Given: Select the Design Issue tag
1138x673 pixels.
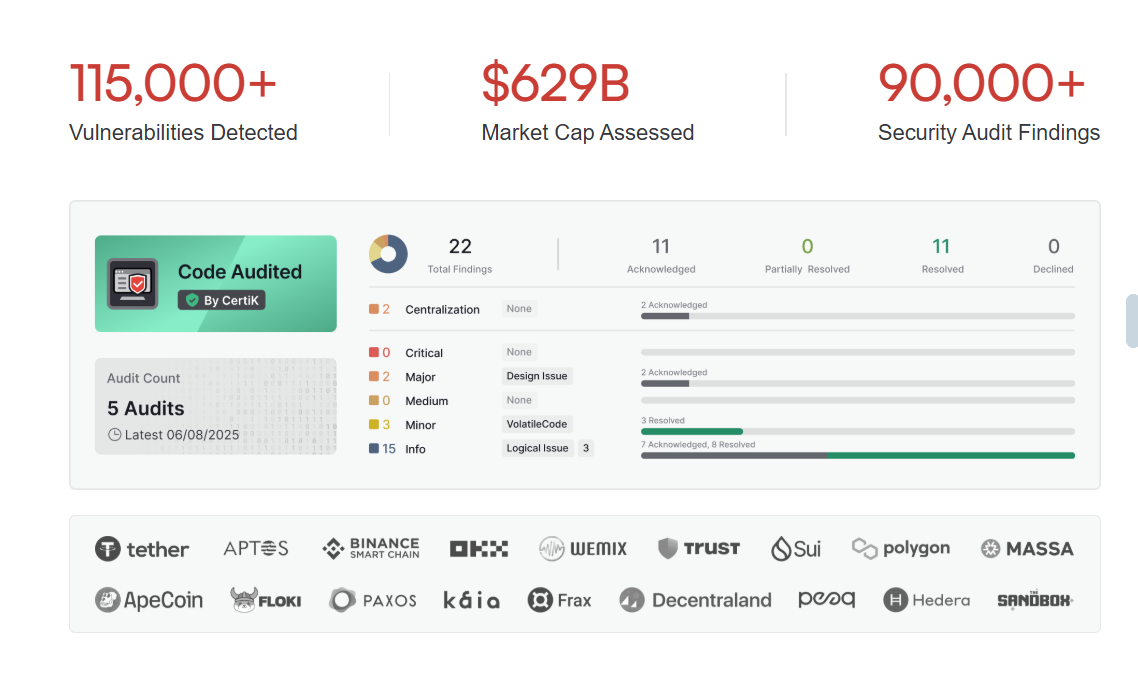Looking at the screenshot, I should (x=537, y=376).
